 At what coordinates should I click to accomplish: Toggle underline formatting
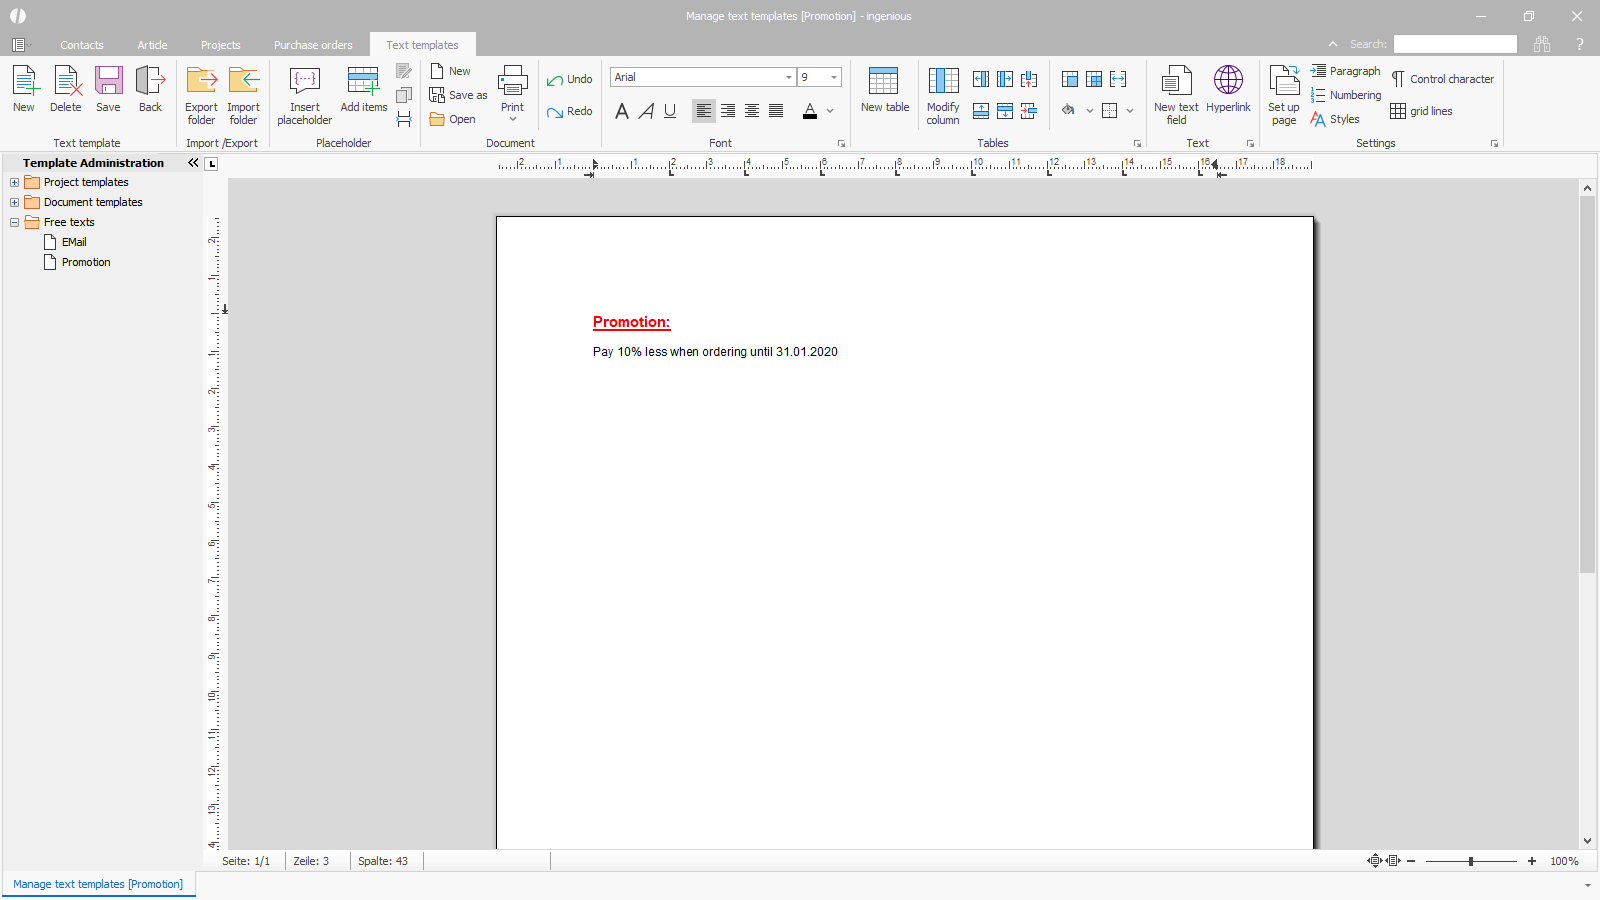(670, 111)
